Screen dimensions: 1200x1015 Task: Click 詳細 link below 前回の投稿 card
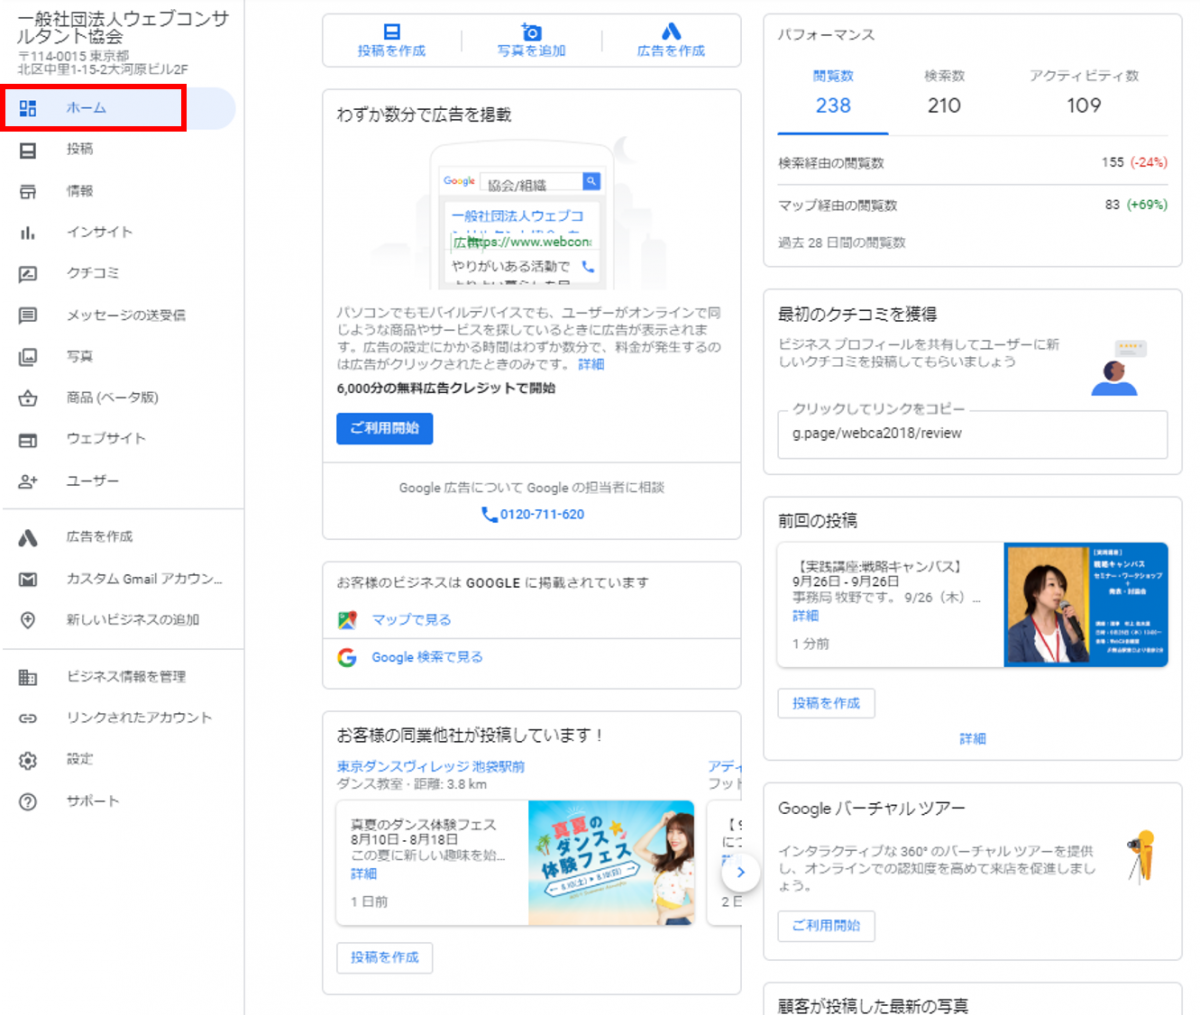click(972, 739)
